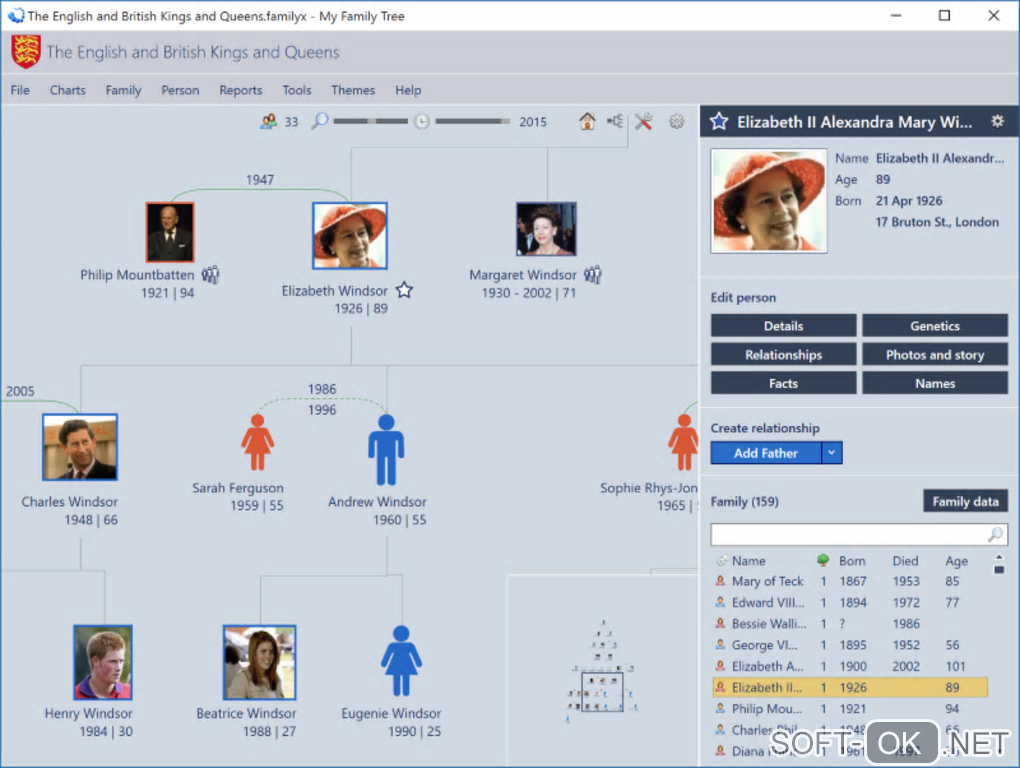Click the tree layout icon

click(x=615, y=121)
